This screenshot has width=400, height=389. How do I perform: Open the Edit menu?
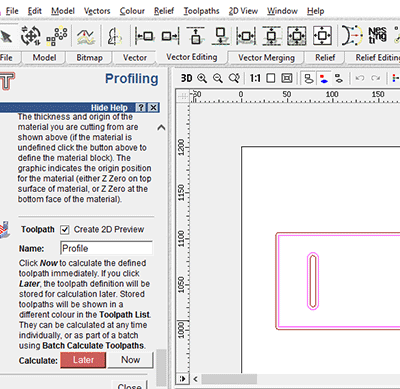(x=35, y=11)
